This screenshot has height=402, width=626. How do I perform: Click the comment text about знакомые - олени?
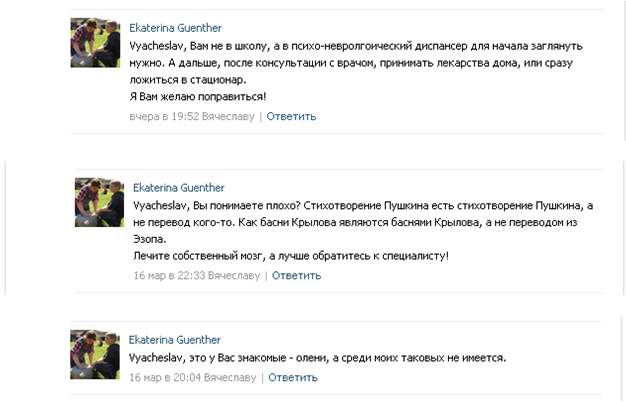tap(317, 358)
